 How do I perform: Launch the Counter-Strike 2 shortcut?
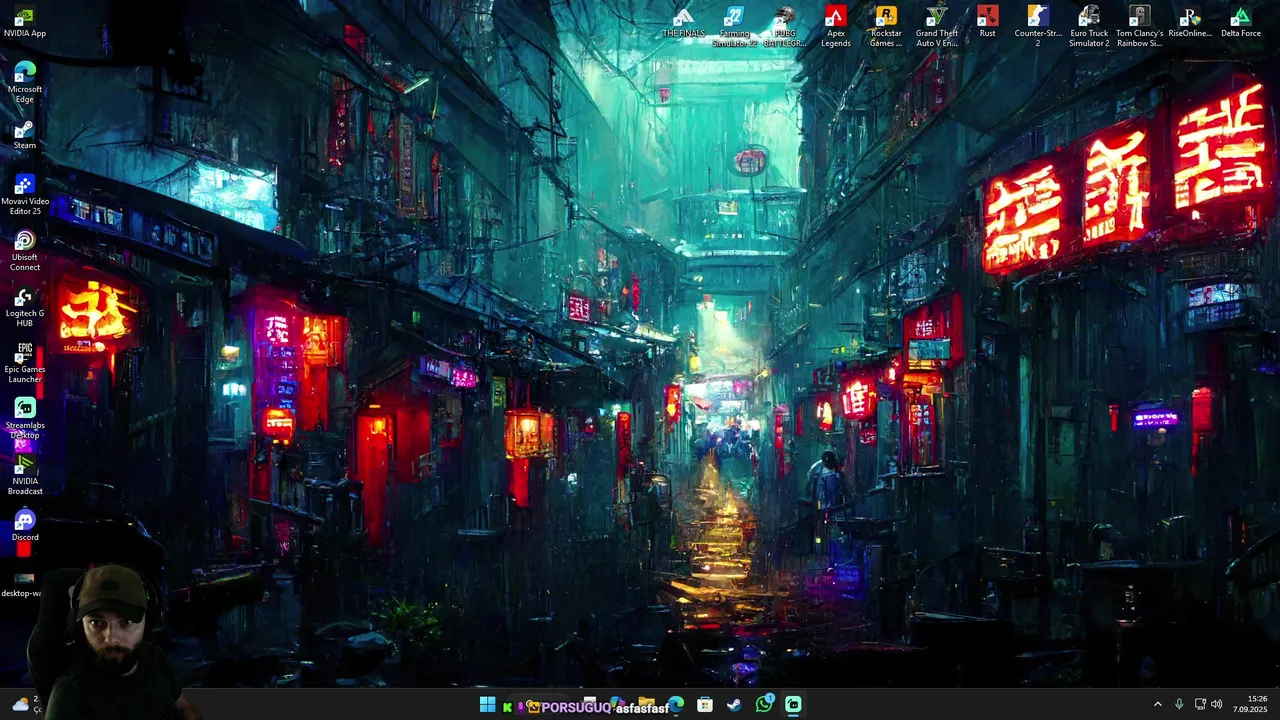click(x=1038, y=27)
